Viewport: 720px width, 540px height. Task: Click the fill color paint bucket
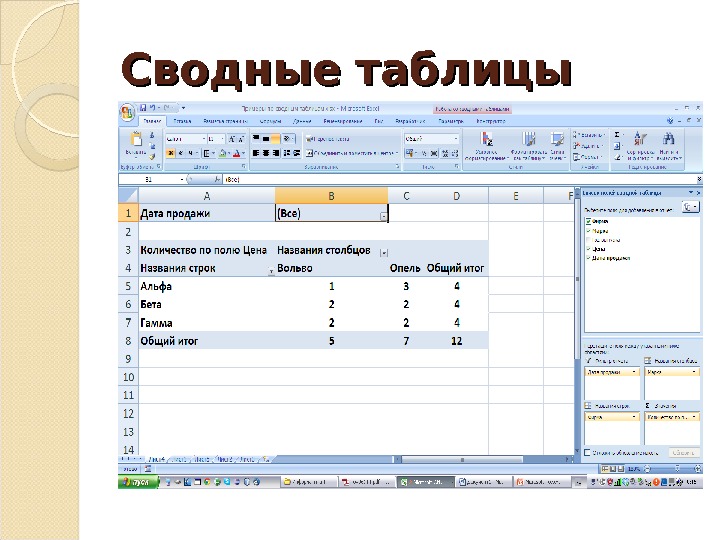(223, 153)
